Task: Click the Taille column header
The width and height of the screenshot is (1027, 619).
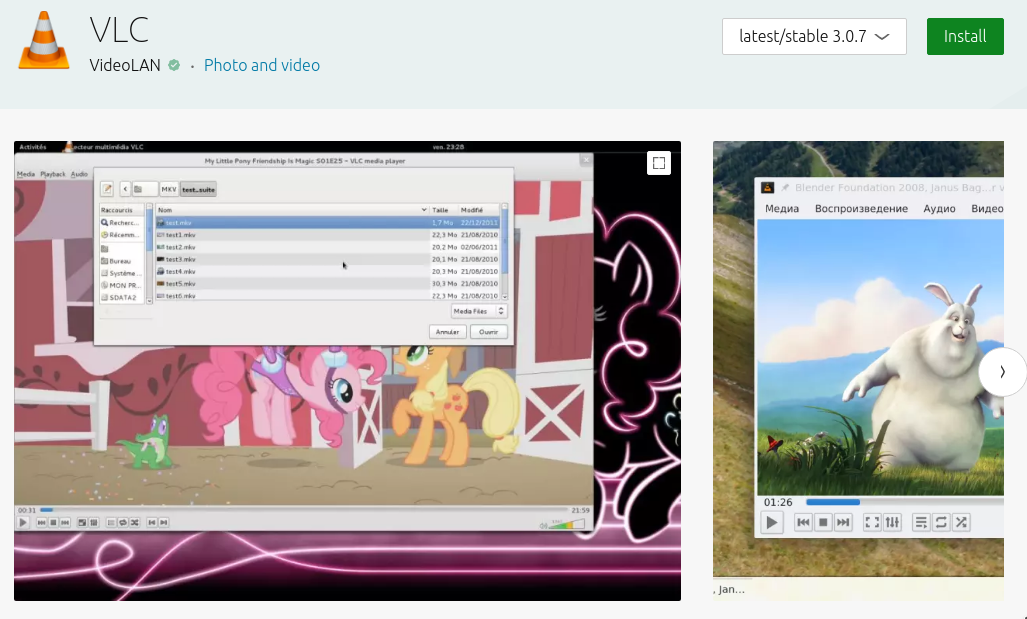Action: (x=443, y=210)
